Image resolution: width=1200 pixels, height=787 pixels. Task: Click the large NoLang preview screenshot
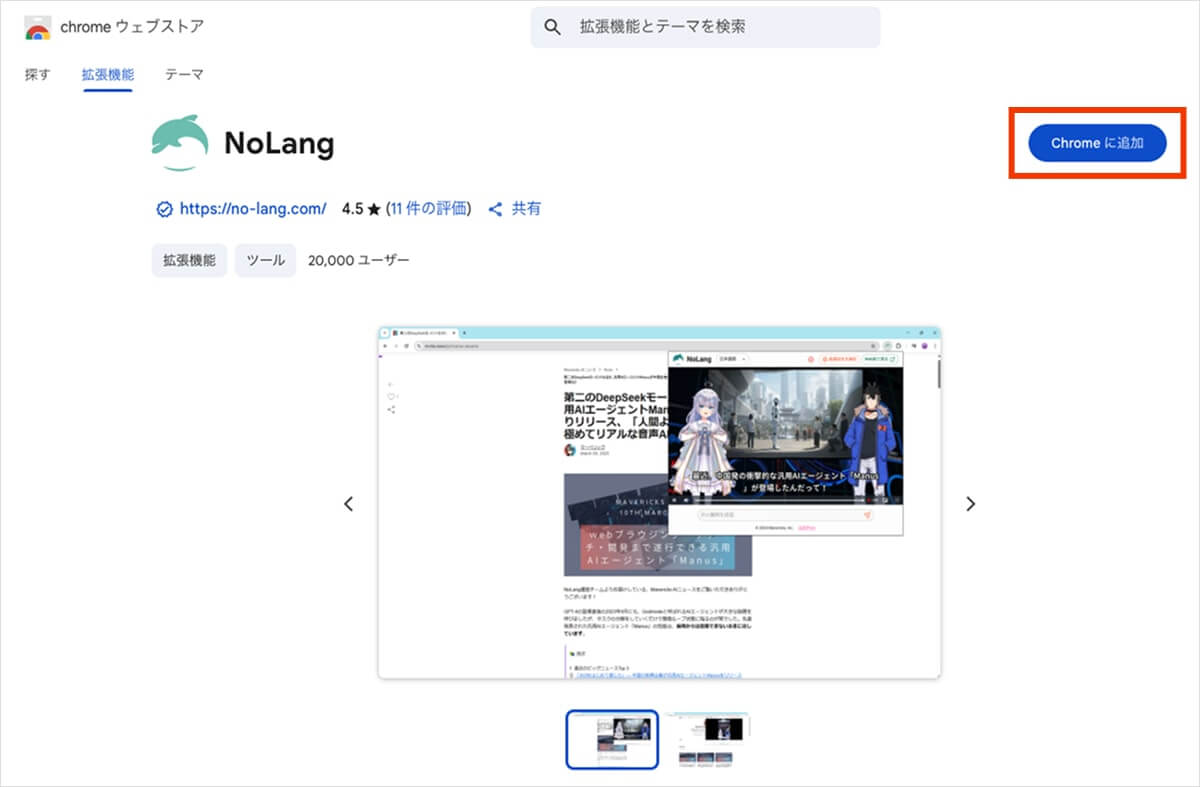coord(659,503)
